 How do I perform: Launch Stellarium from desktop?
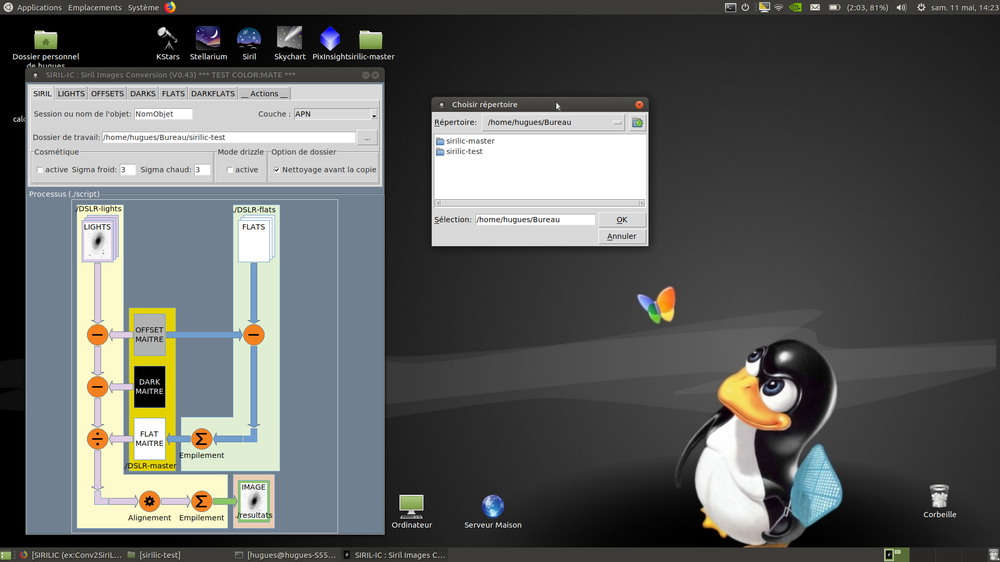[x=208, y=43]
